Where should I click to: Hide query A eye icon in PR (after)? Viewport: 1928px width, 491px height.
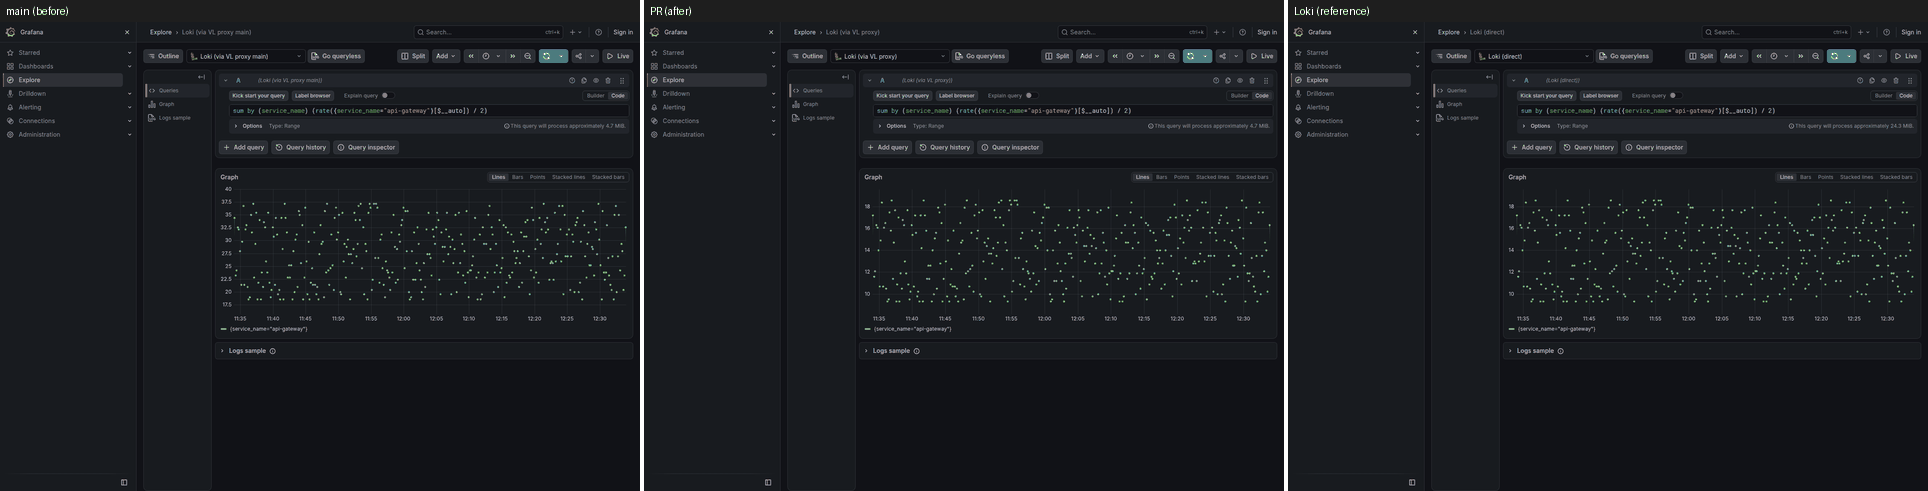1240,80
